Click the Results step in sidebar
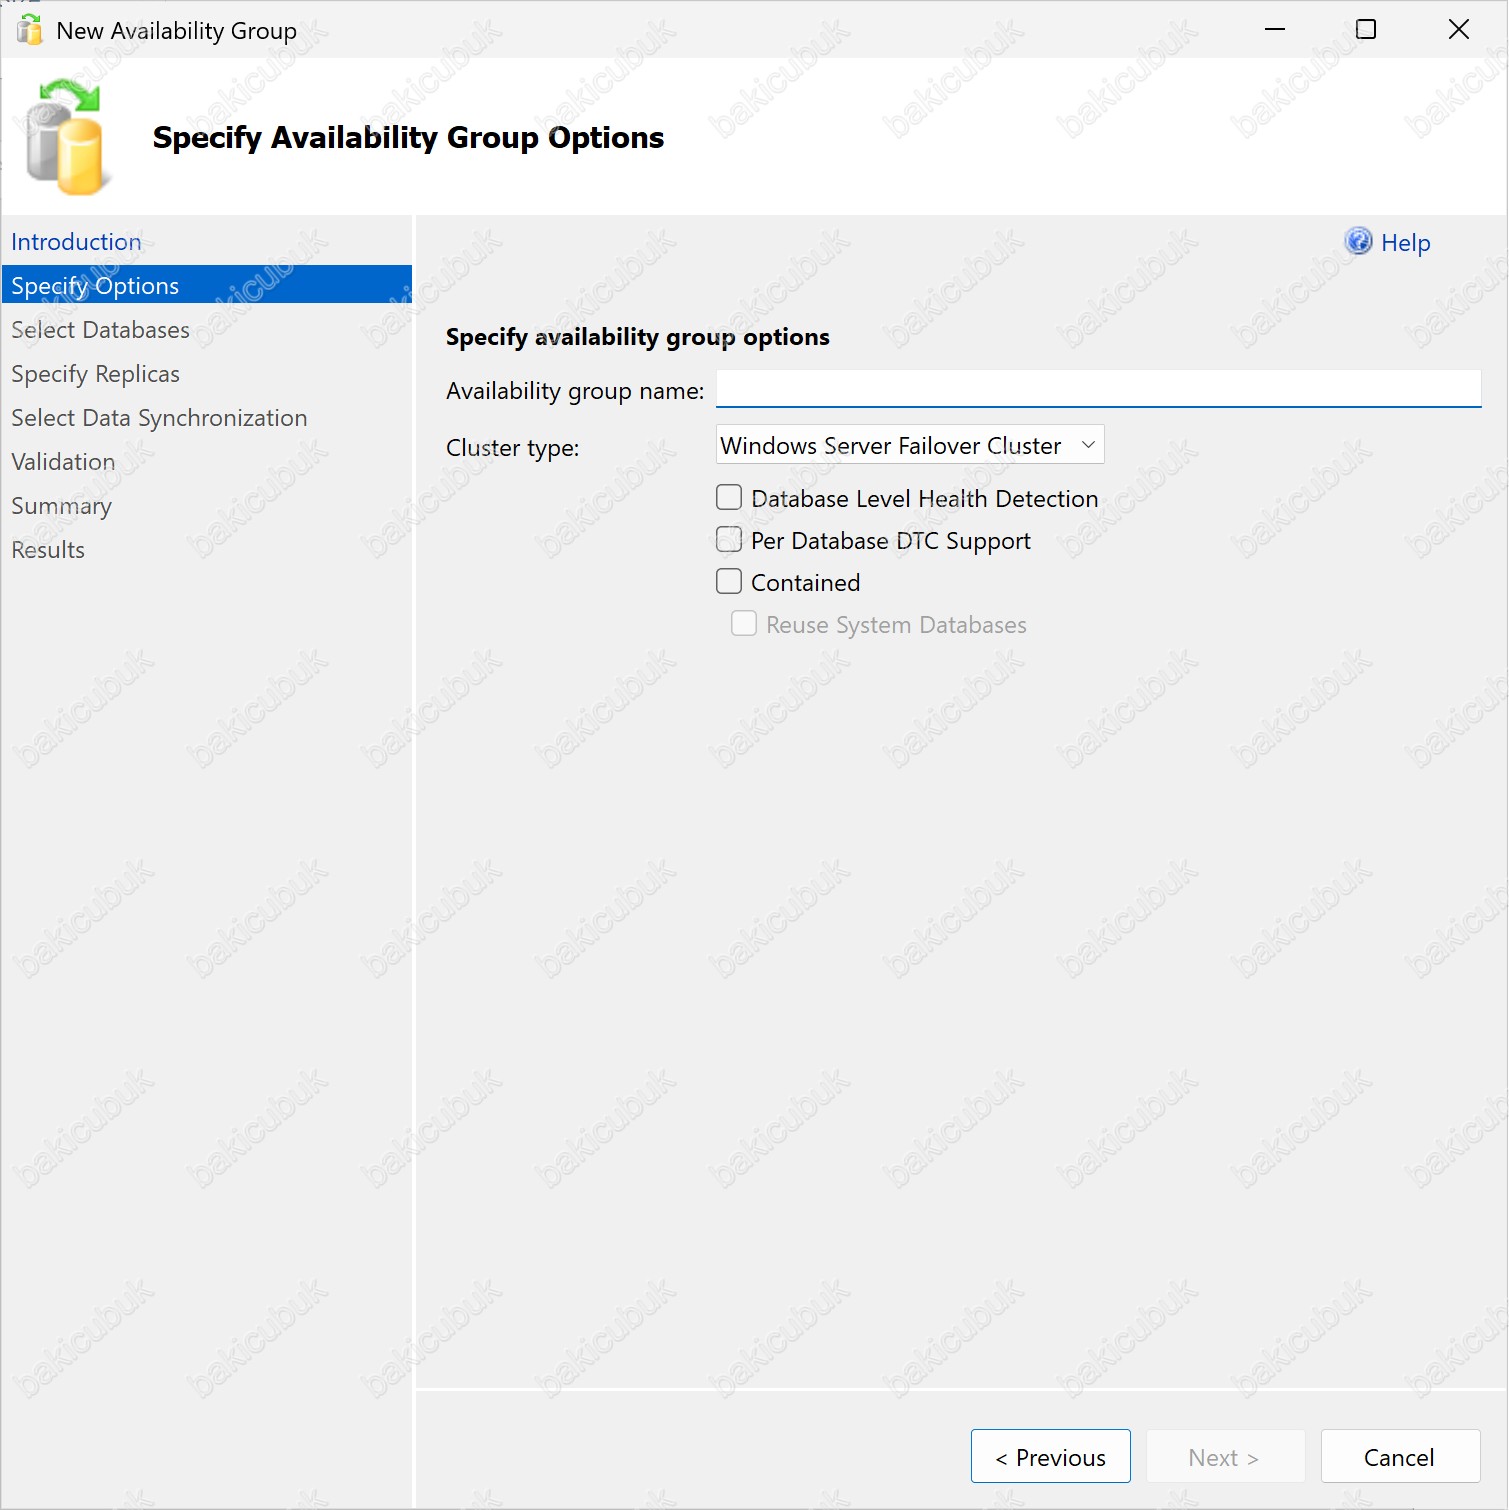This screenshot has width=1509, height=1510. 48,550
